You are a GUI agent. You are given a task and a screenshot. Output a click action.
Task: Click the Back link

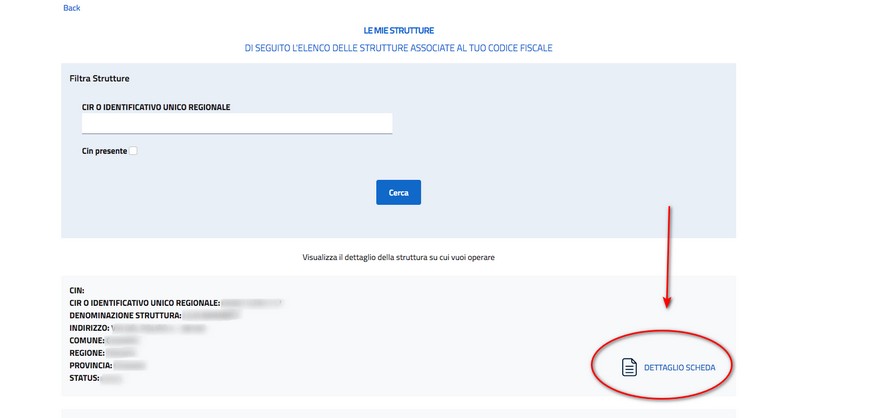pyautogui.click(x=71, y=8)
